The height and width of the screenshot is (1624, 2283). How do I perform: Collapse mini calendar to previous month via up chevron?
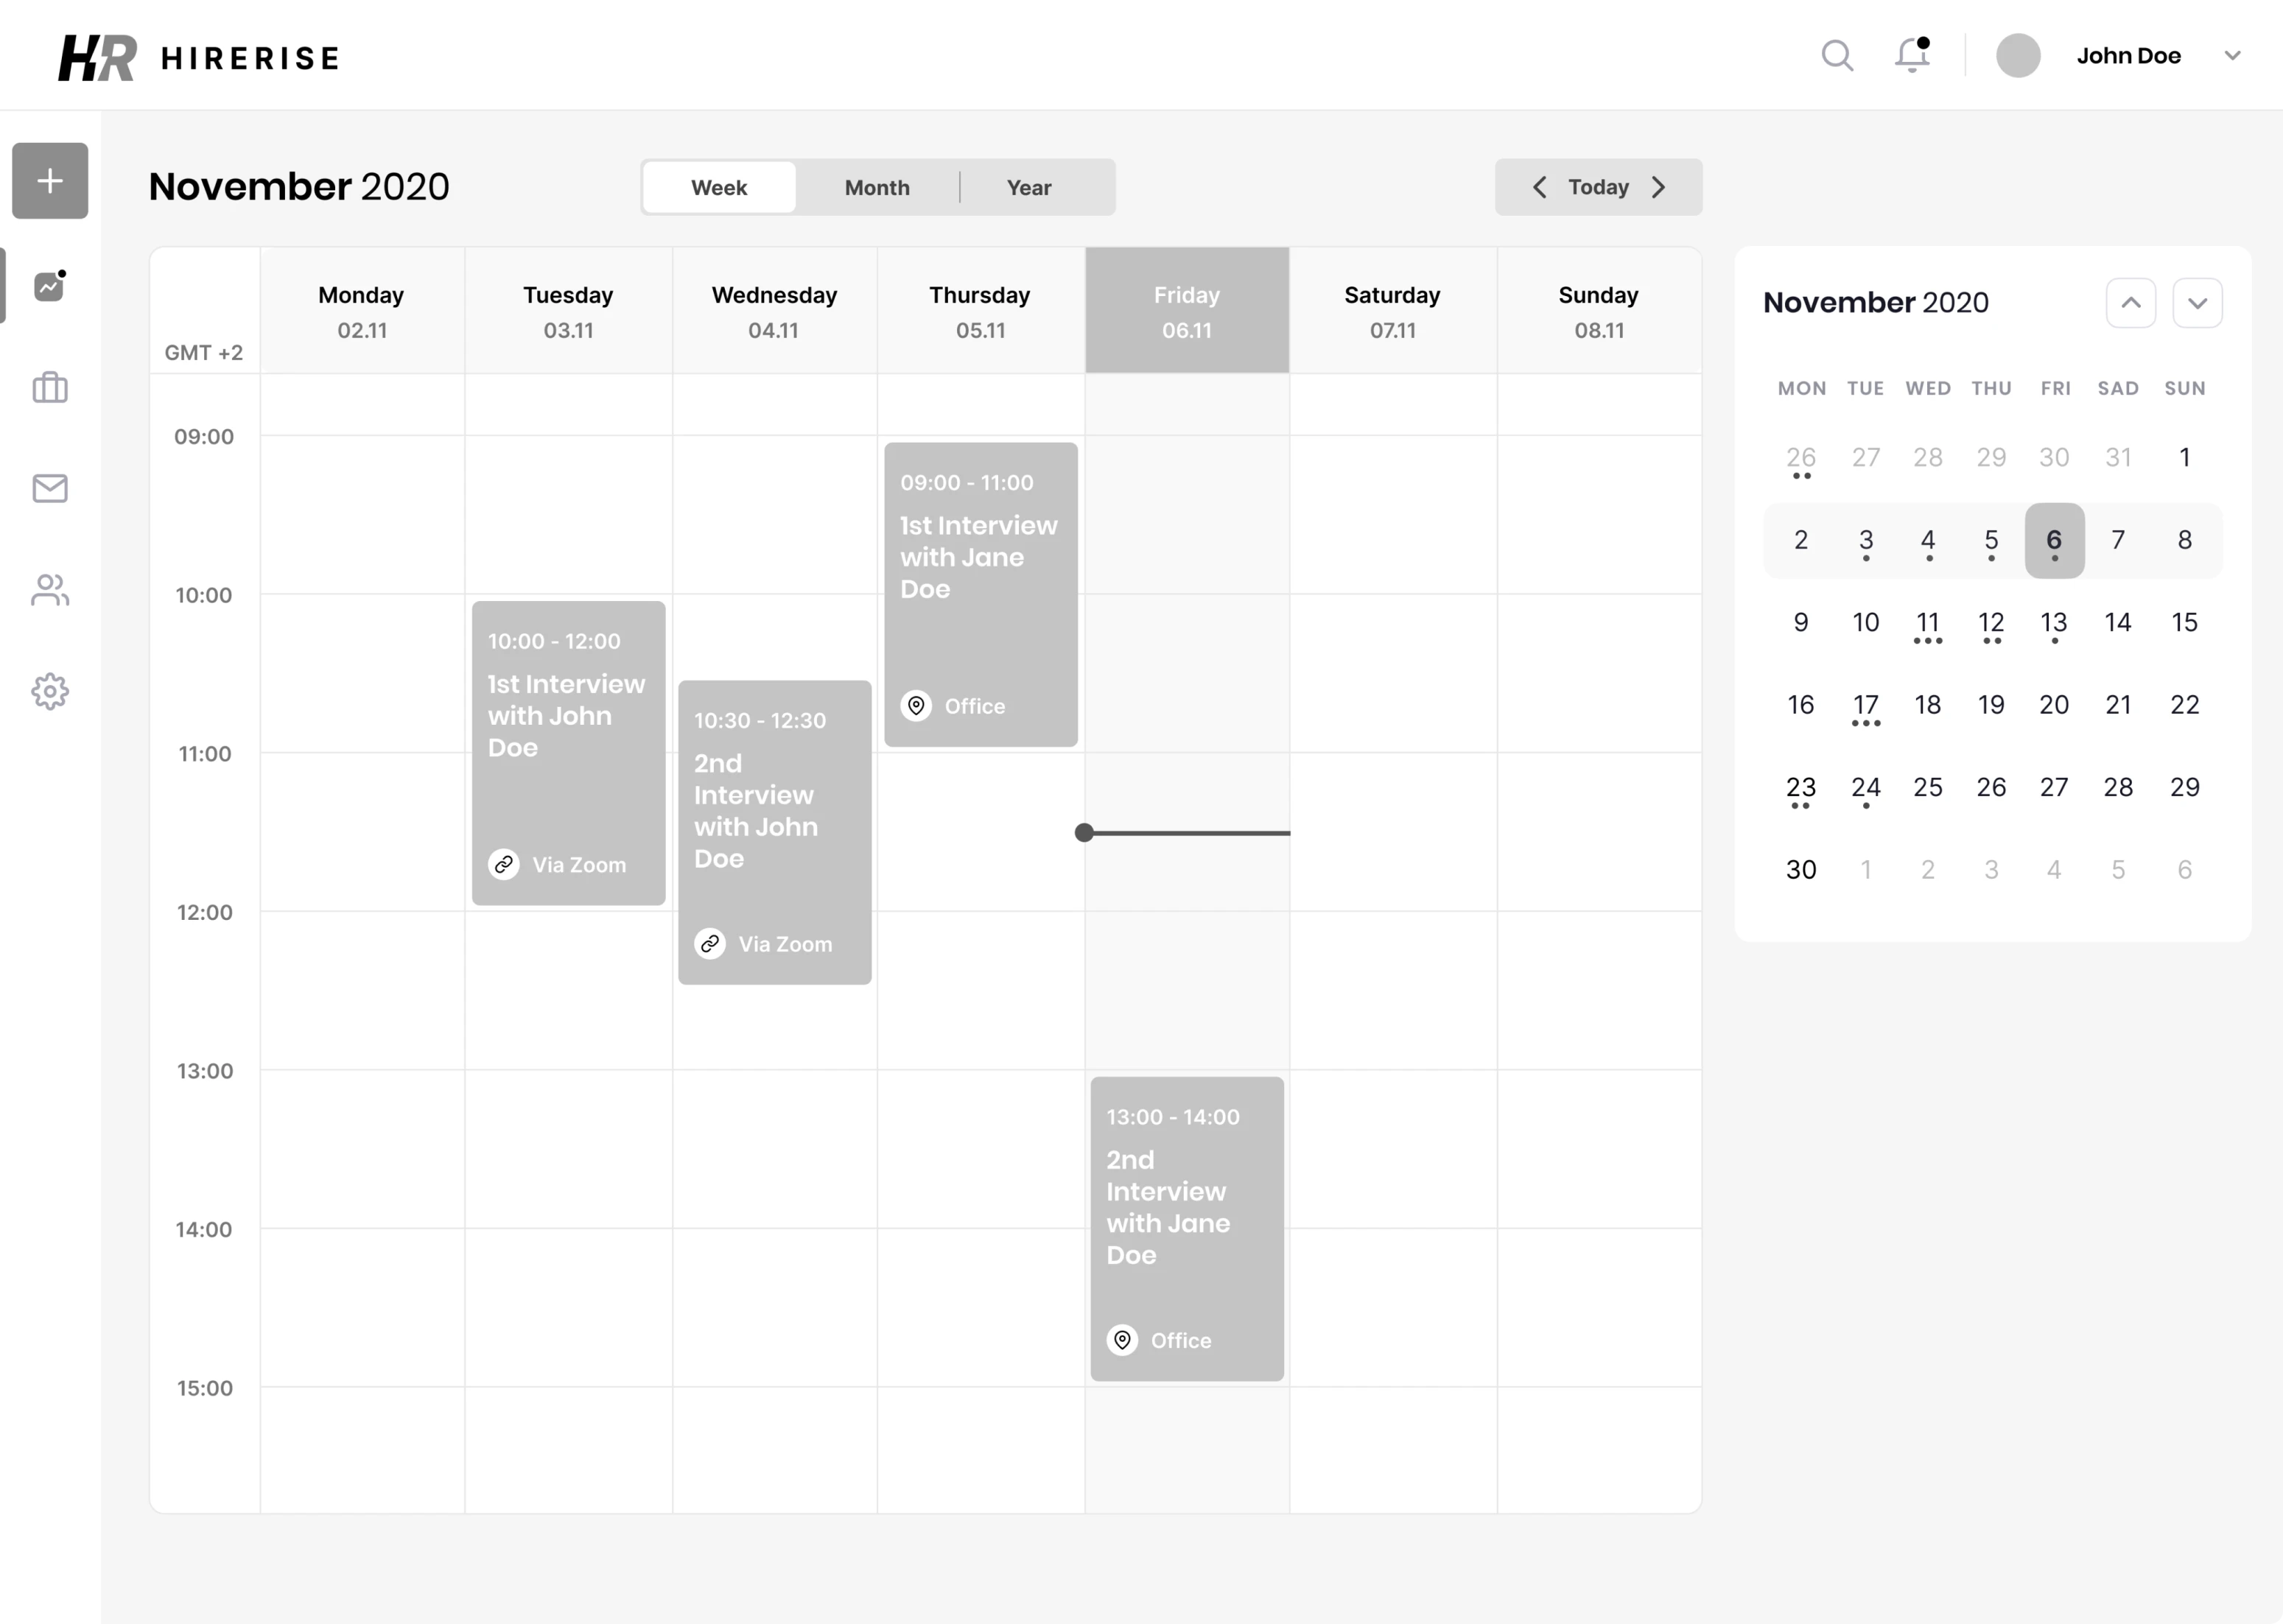(x=2131, y=303)
